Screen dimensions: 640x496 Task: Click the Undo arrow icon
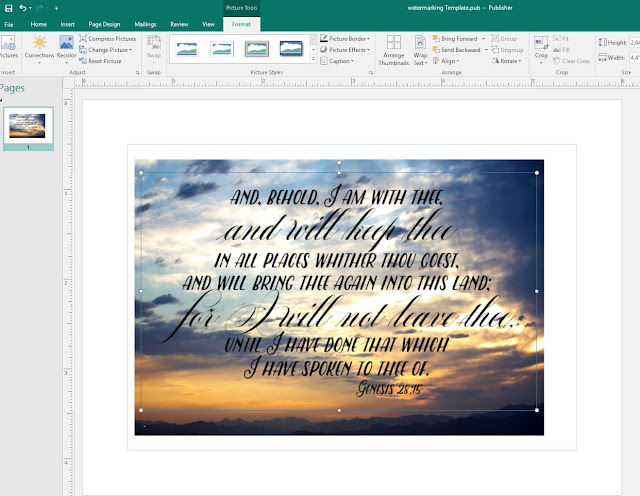coord(22,8)
